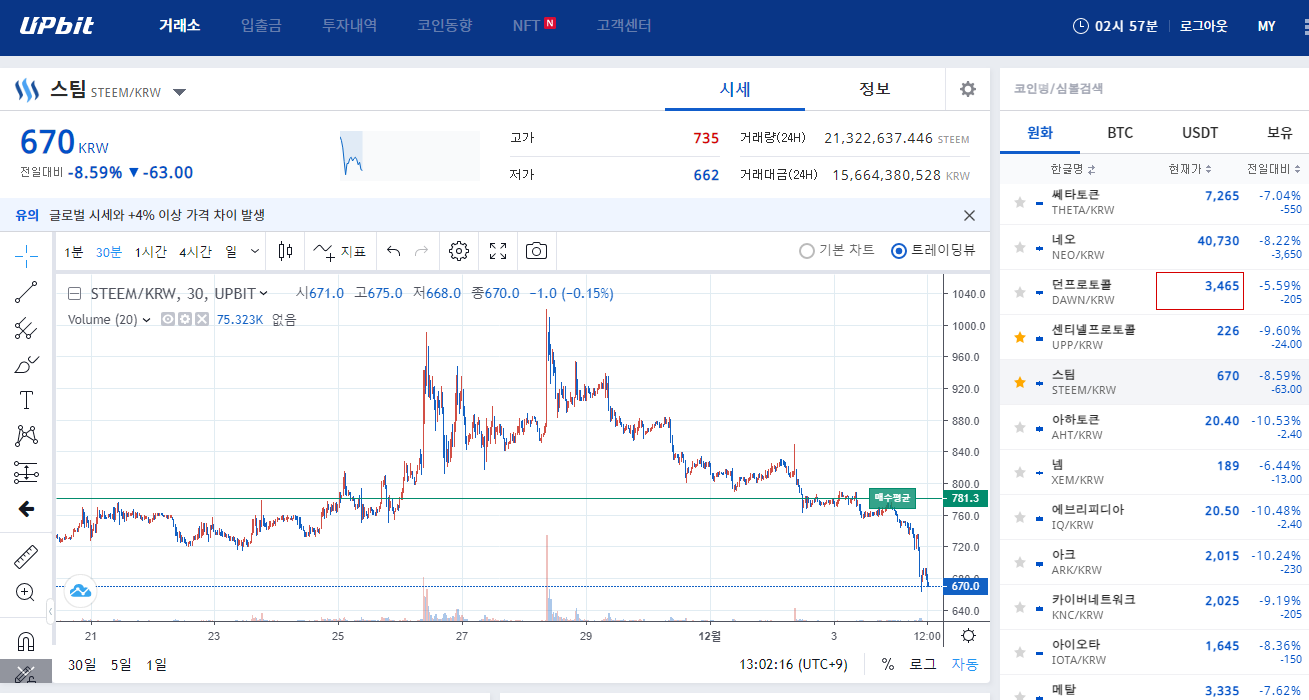Select the trend line drawing tool
The height and width of the screenshot is (700, 1309).
pos(26,292)
